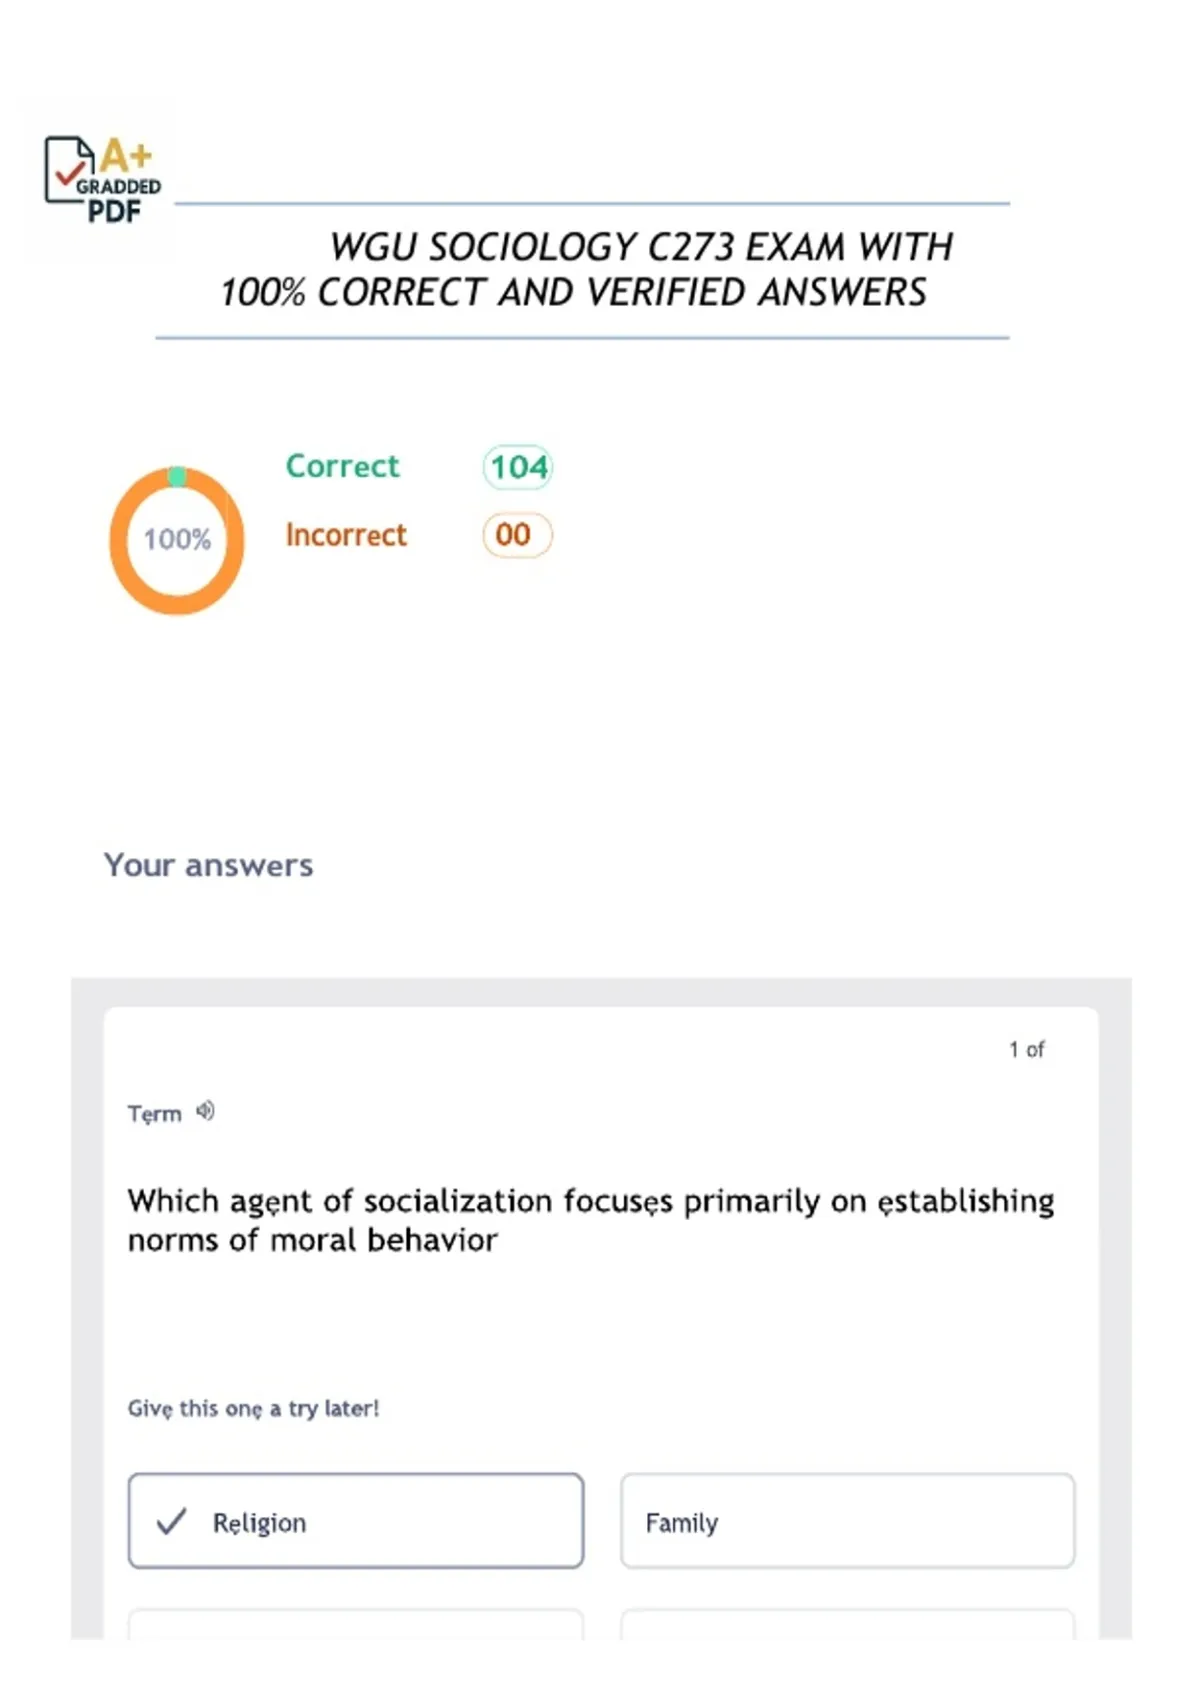Click the 1 of question counter
Image resolution: width=1200 pixels, height=1700 pixels.
click(x=1026, y=1049)
